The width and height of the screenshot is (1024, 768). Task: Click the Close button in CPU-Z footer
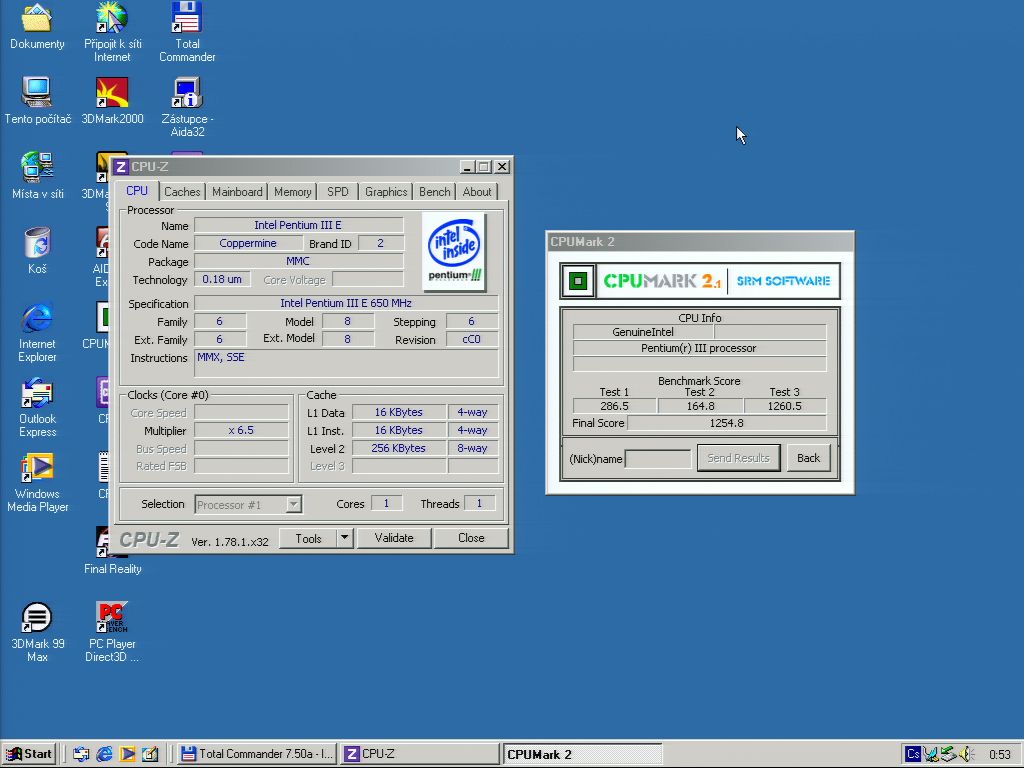tap(471, 538)
